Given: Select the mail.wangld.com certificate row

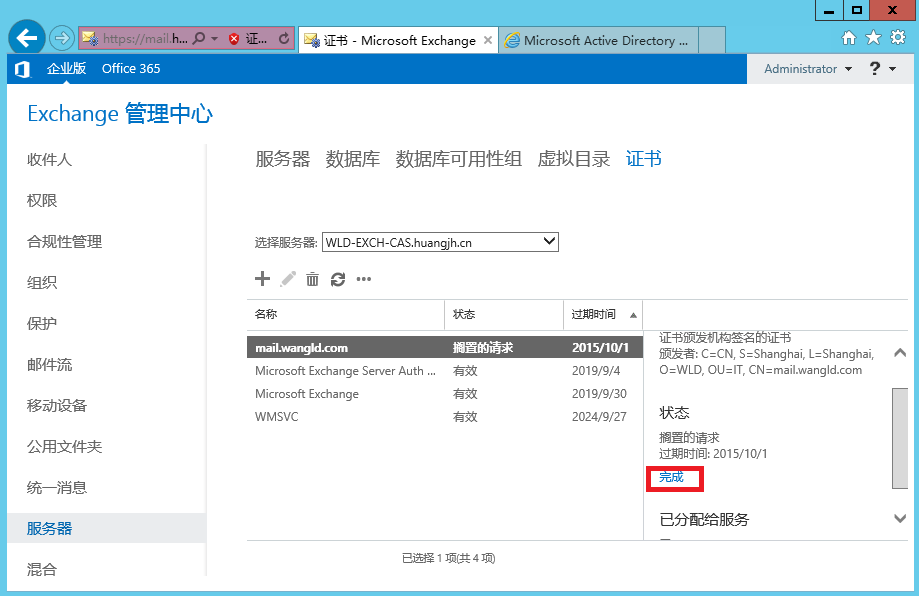Looking at the screenshot, I should tap(445, 348).
